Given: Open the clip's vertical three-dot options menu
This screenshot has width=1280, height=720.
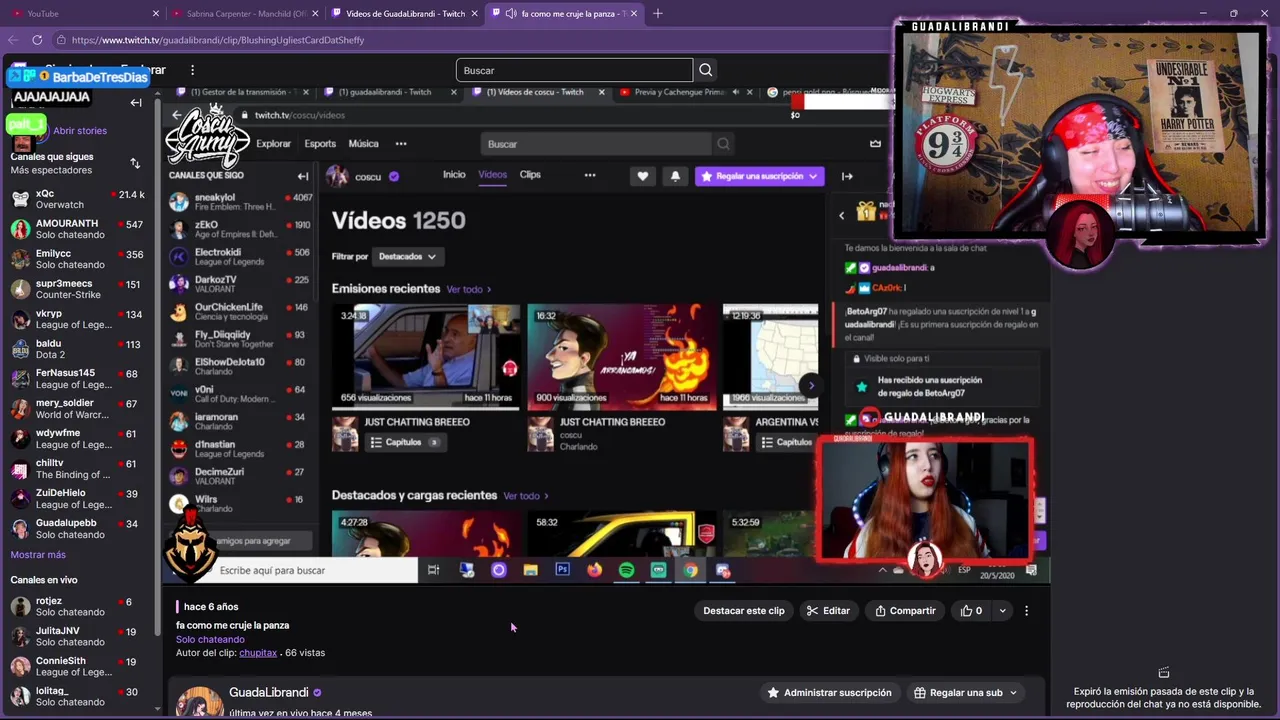Looking at the screenshot, I should pos(1026,611).
